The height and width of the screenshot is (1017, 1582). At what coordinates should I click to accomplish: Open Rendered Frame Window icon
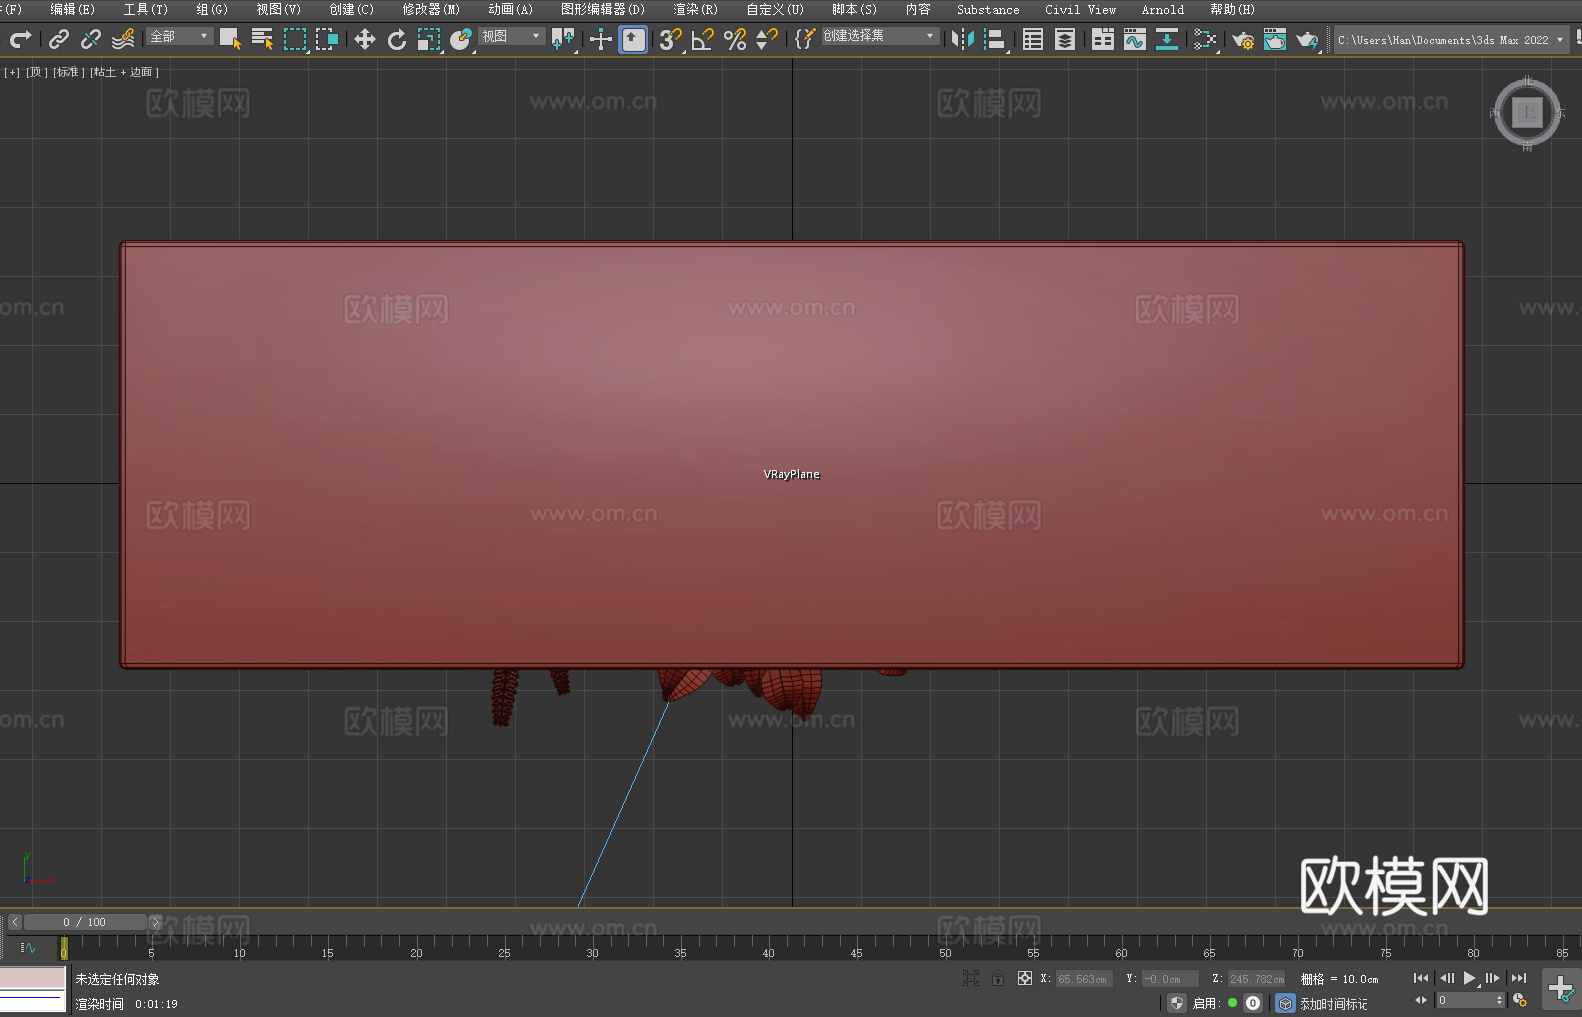(x=1275, y=39)
